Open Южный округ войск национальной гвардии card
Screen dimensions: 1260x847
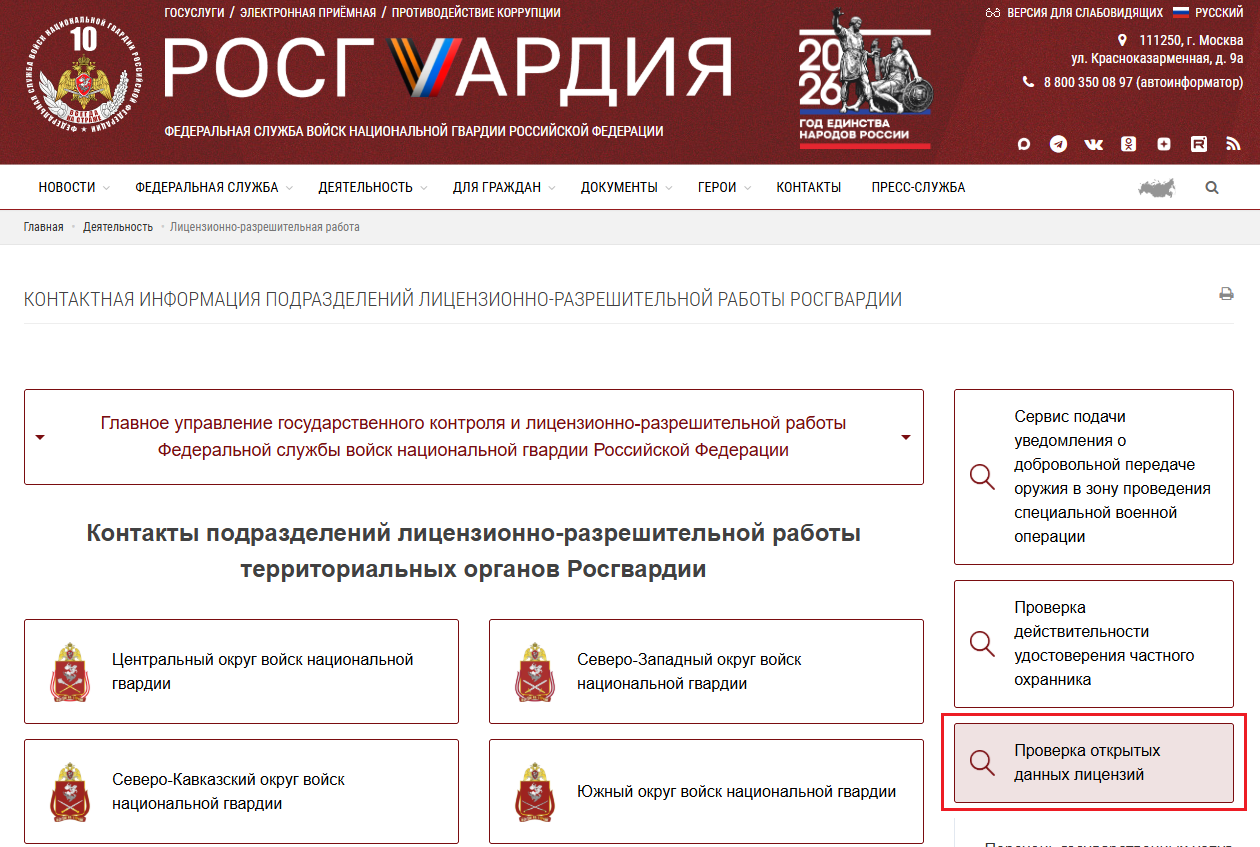pos(706,791)
